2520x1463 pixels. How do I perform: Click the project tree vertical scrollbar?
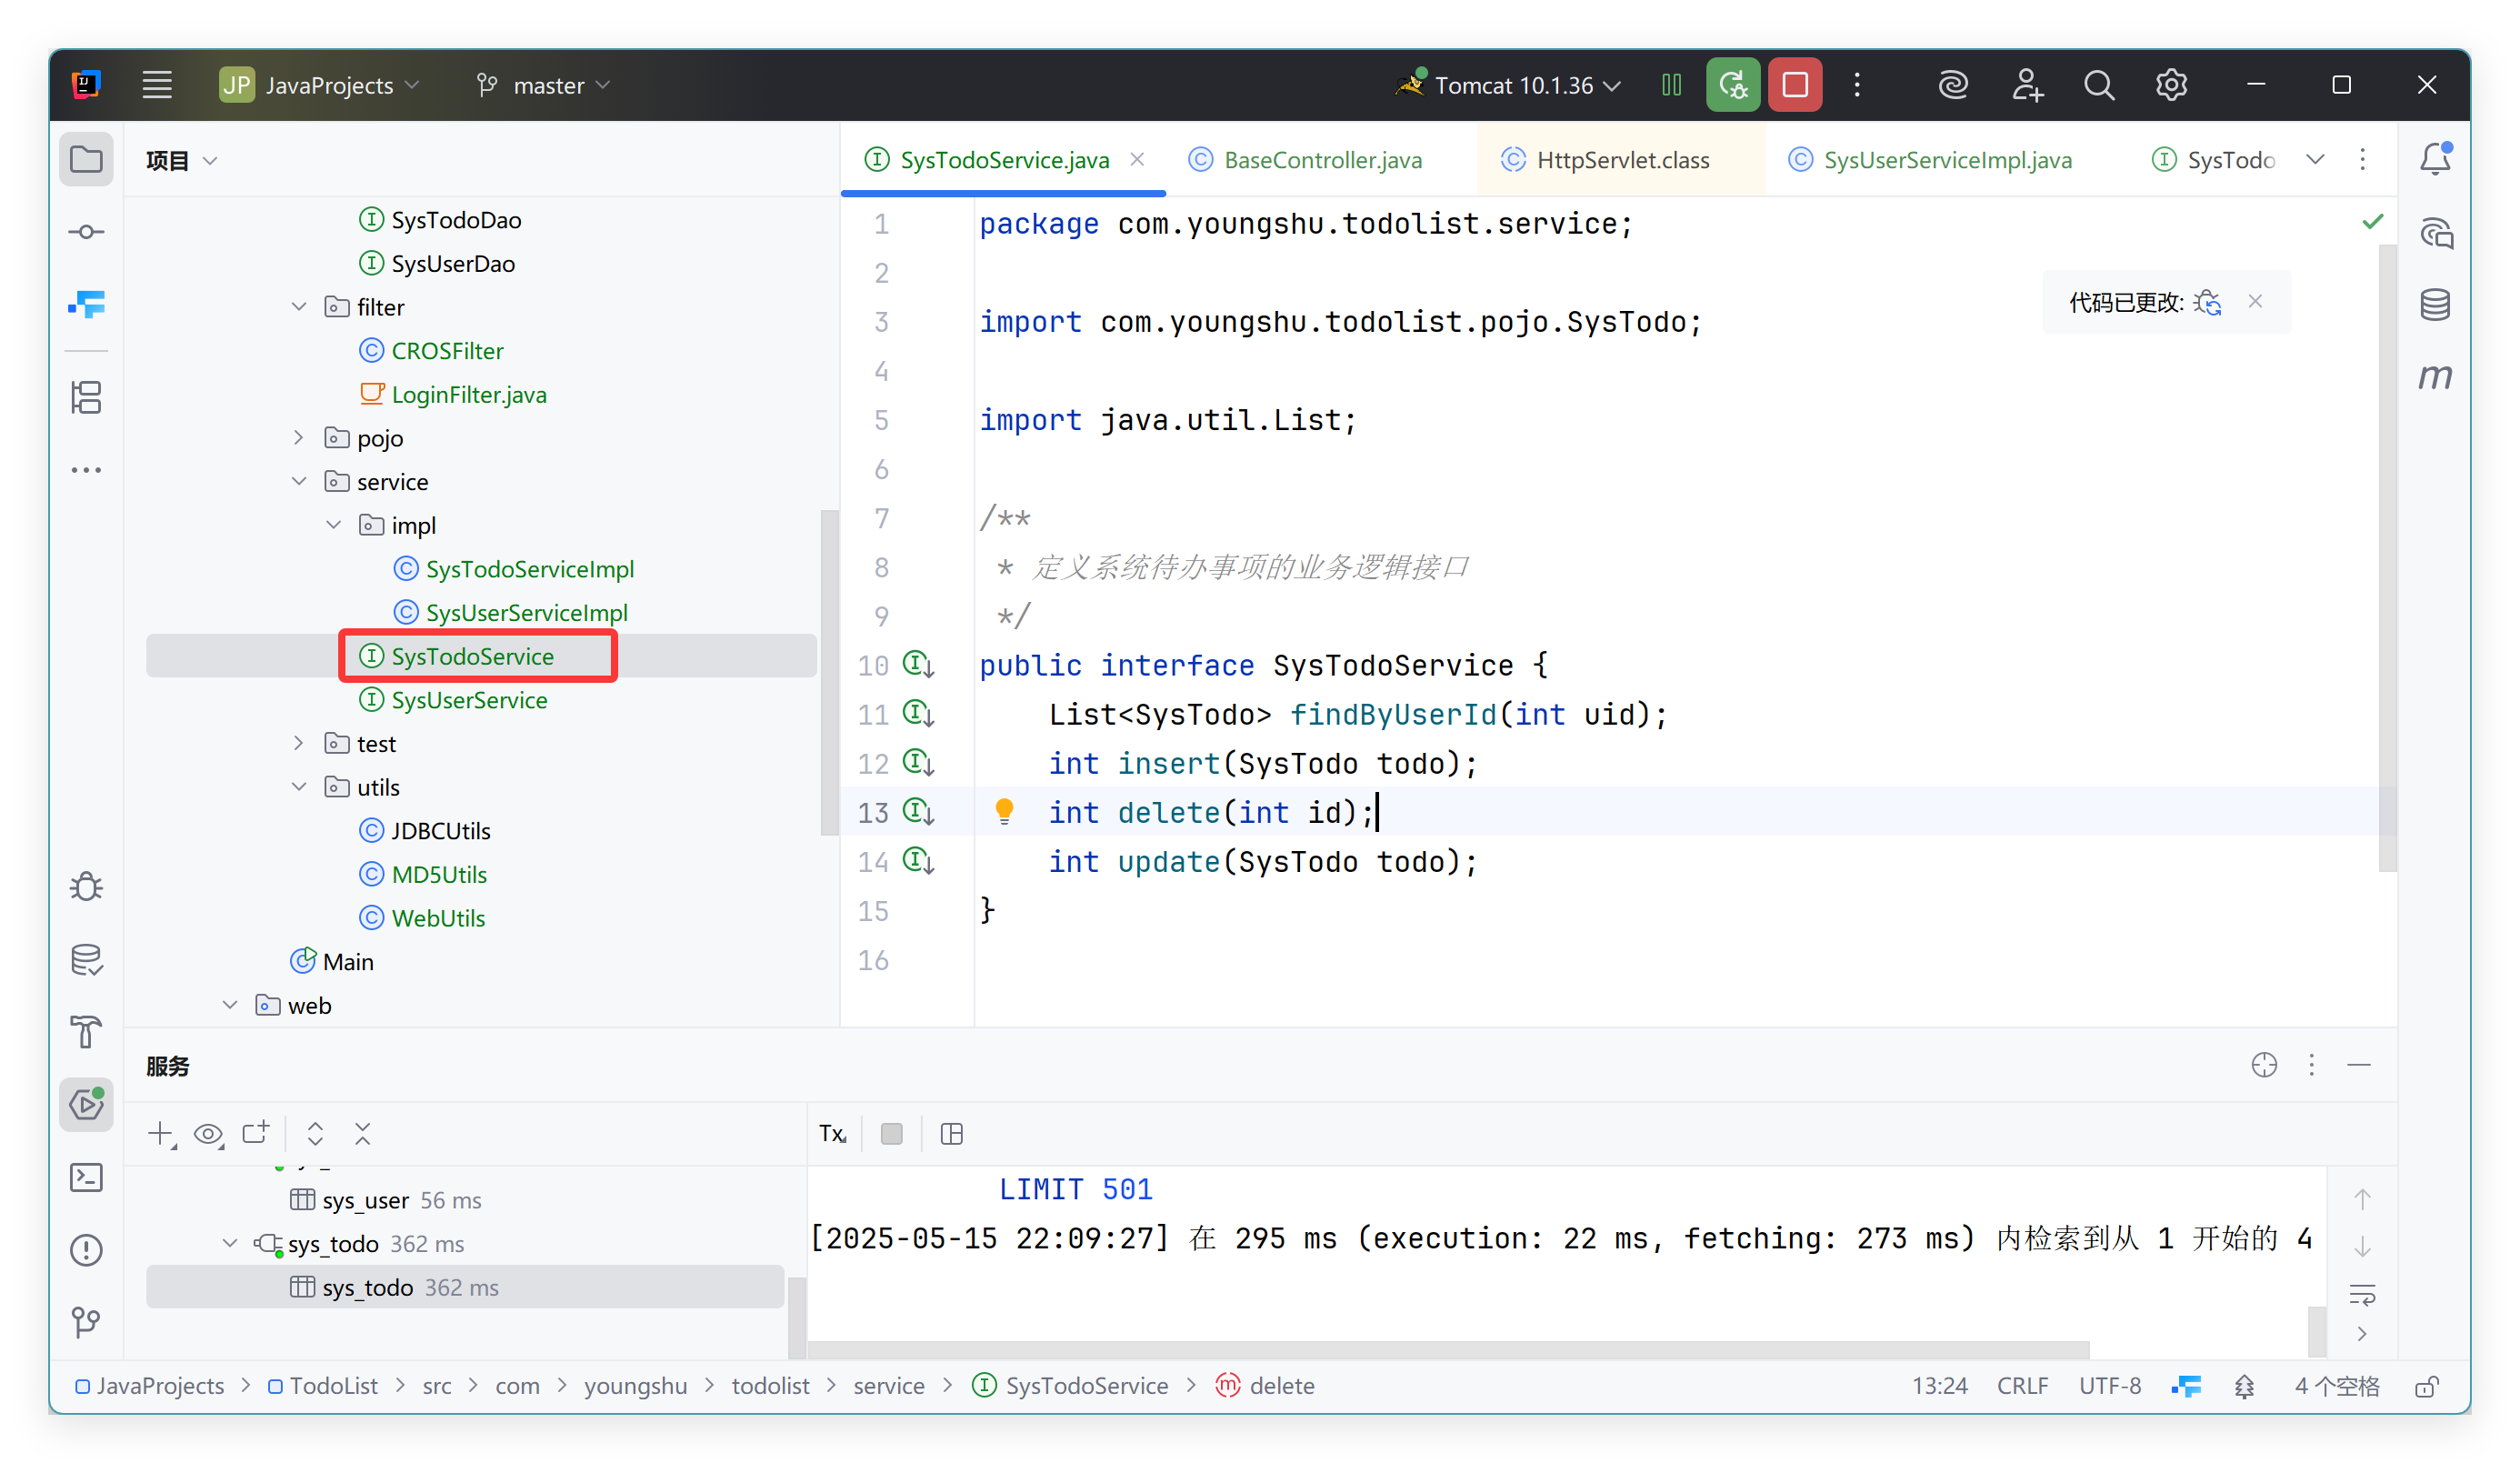click(x=829, y=672)
